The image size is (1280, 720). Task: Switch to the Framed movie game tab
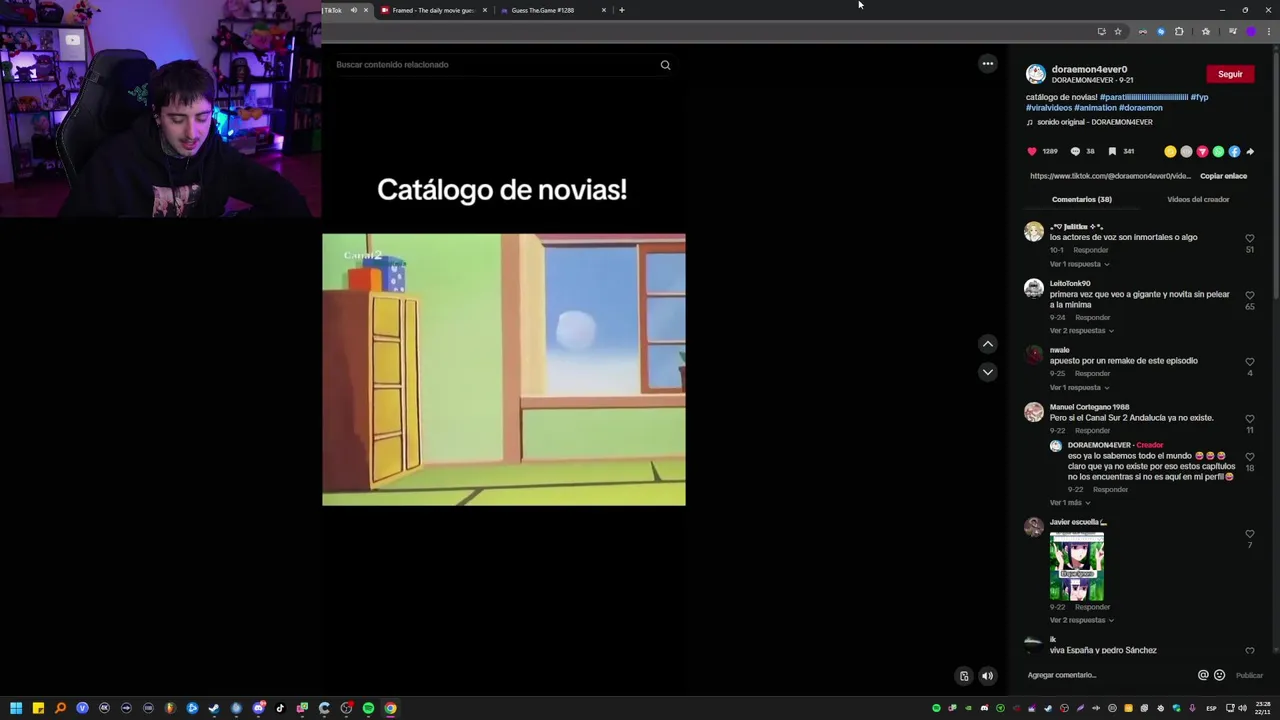click(433, 10)
